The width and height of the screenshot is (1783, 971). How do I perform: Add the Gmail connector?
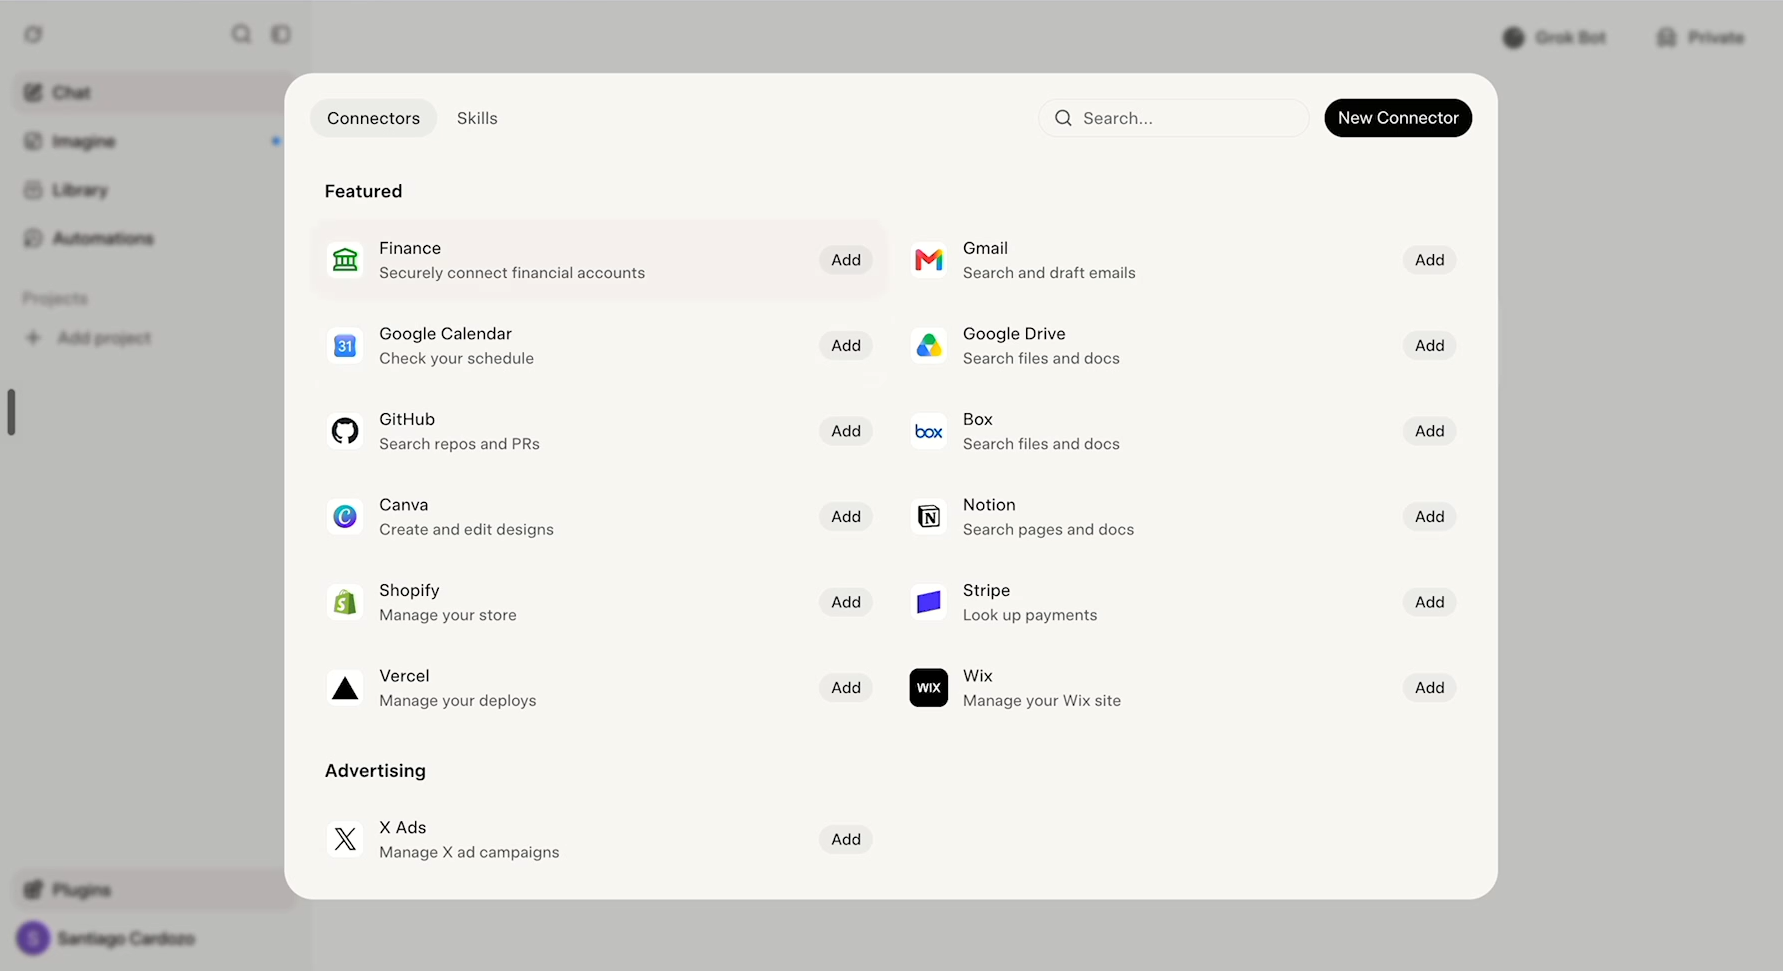tap(1430, 260)
